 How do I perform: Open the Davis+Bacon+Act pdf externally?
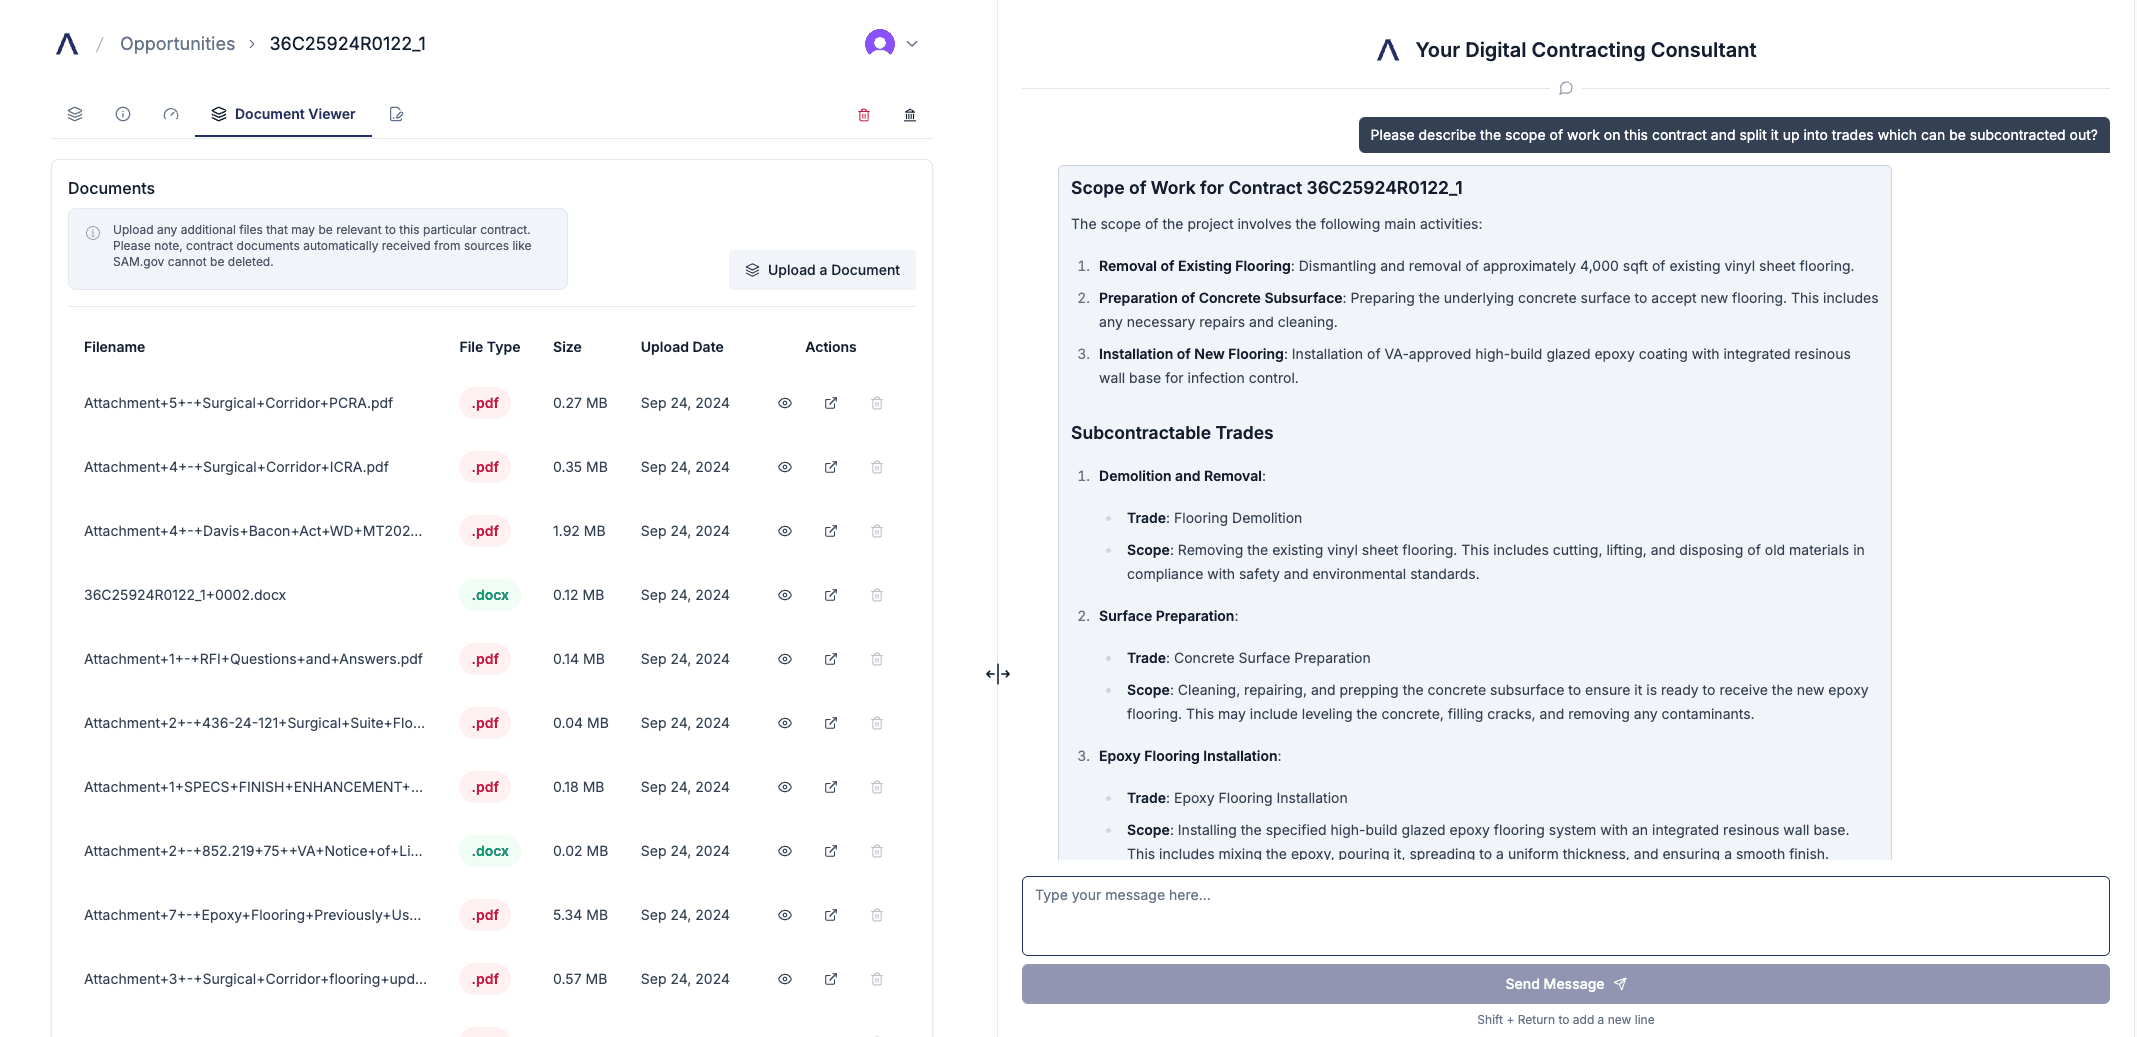[x=831, y=531]
